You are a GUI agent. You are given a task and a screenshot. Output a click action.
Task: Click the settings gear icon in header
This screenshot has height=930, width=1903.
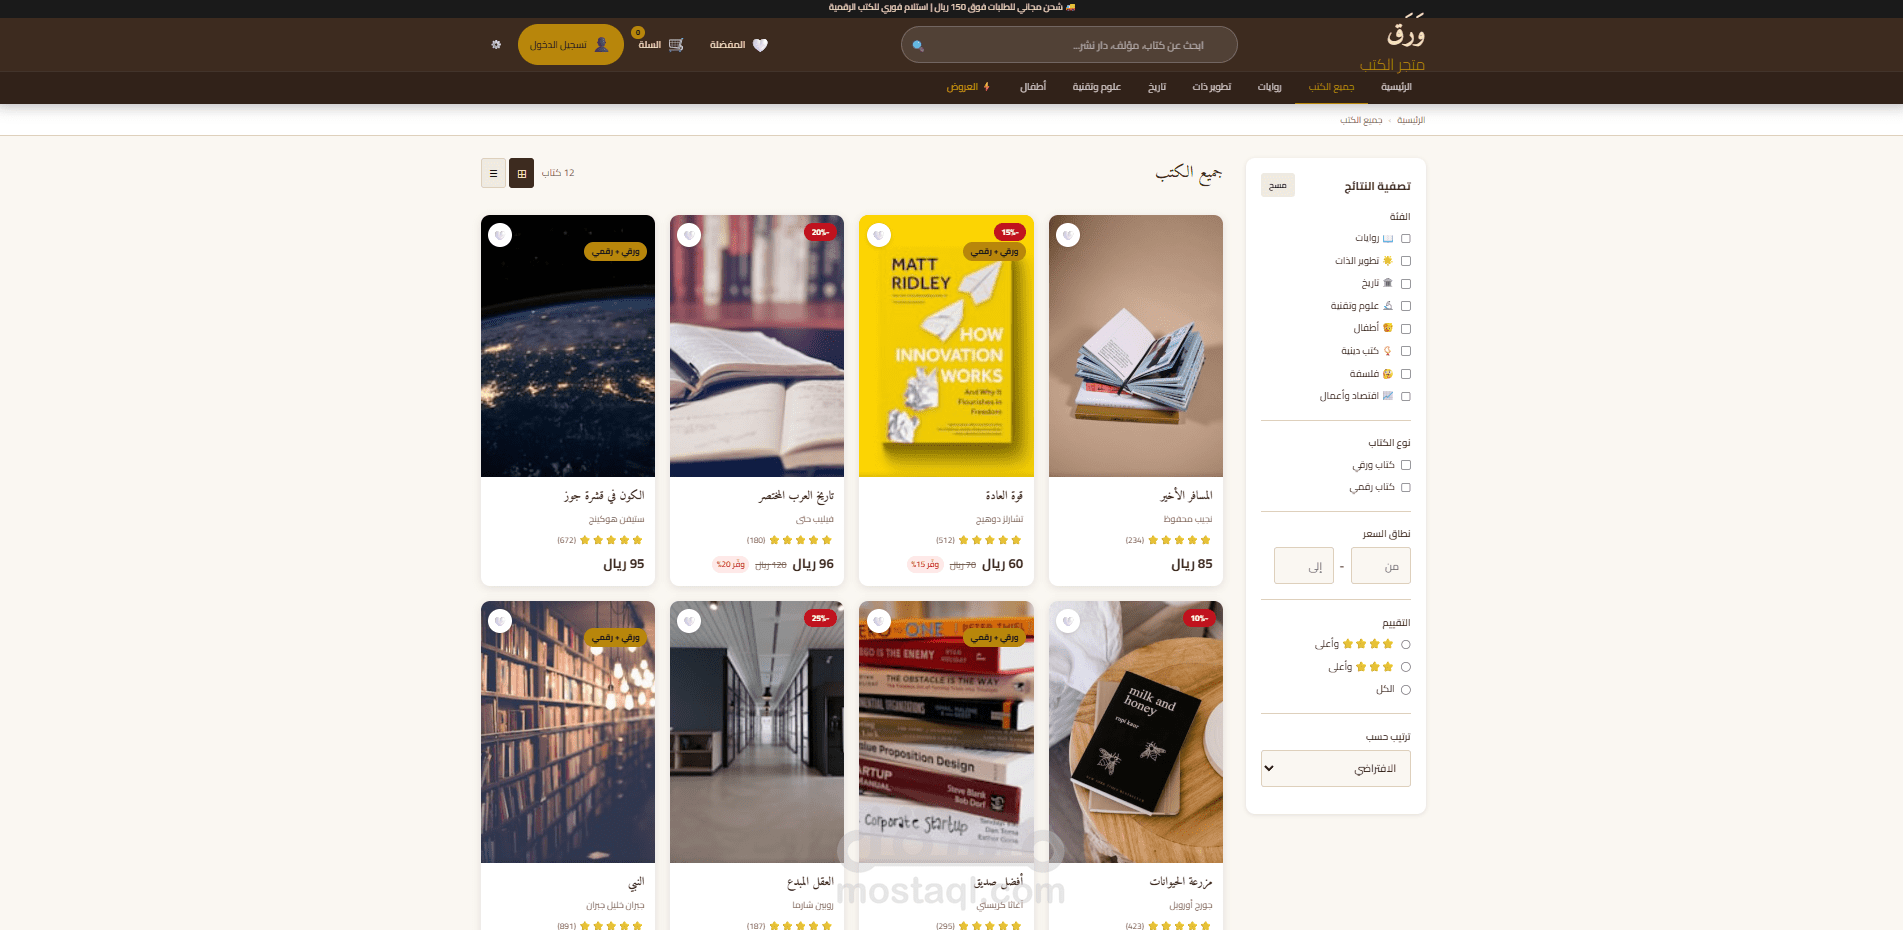click(496, 45)
